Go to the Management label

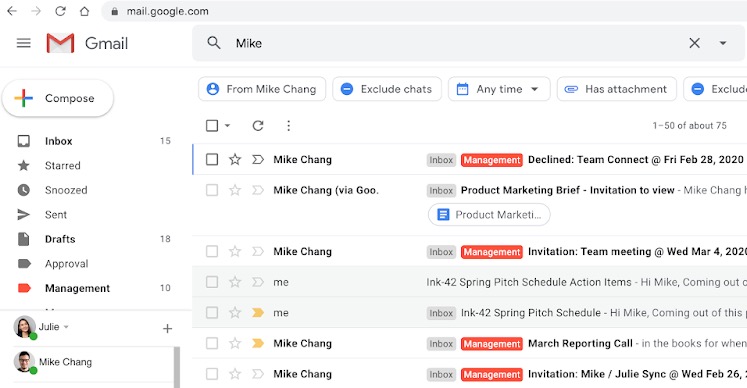point(77,288)
